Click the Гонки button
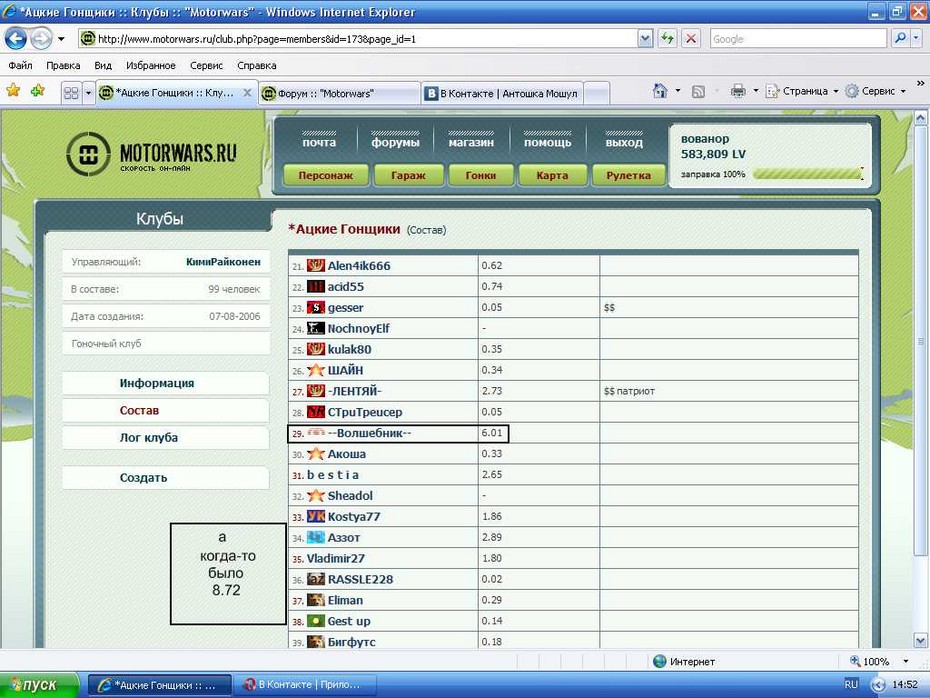 coord(480,175)
